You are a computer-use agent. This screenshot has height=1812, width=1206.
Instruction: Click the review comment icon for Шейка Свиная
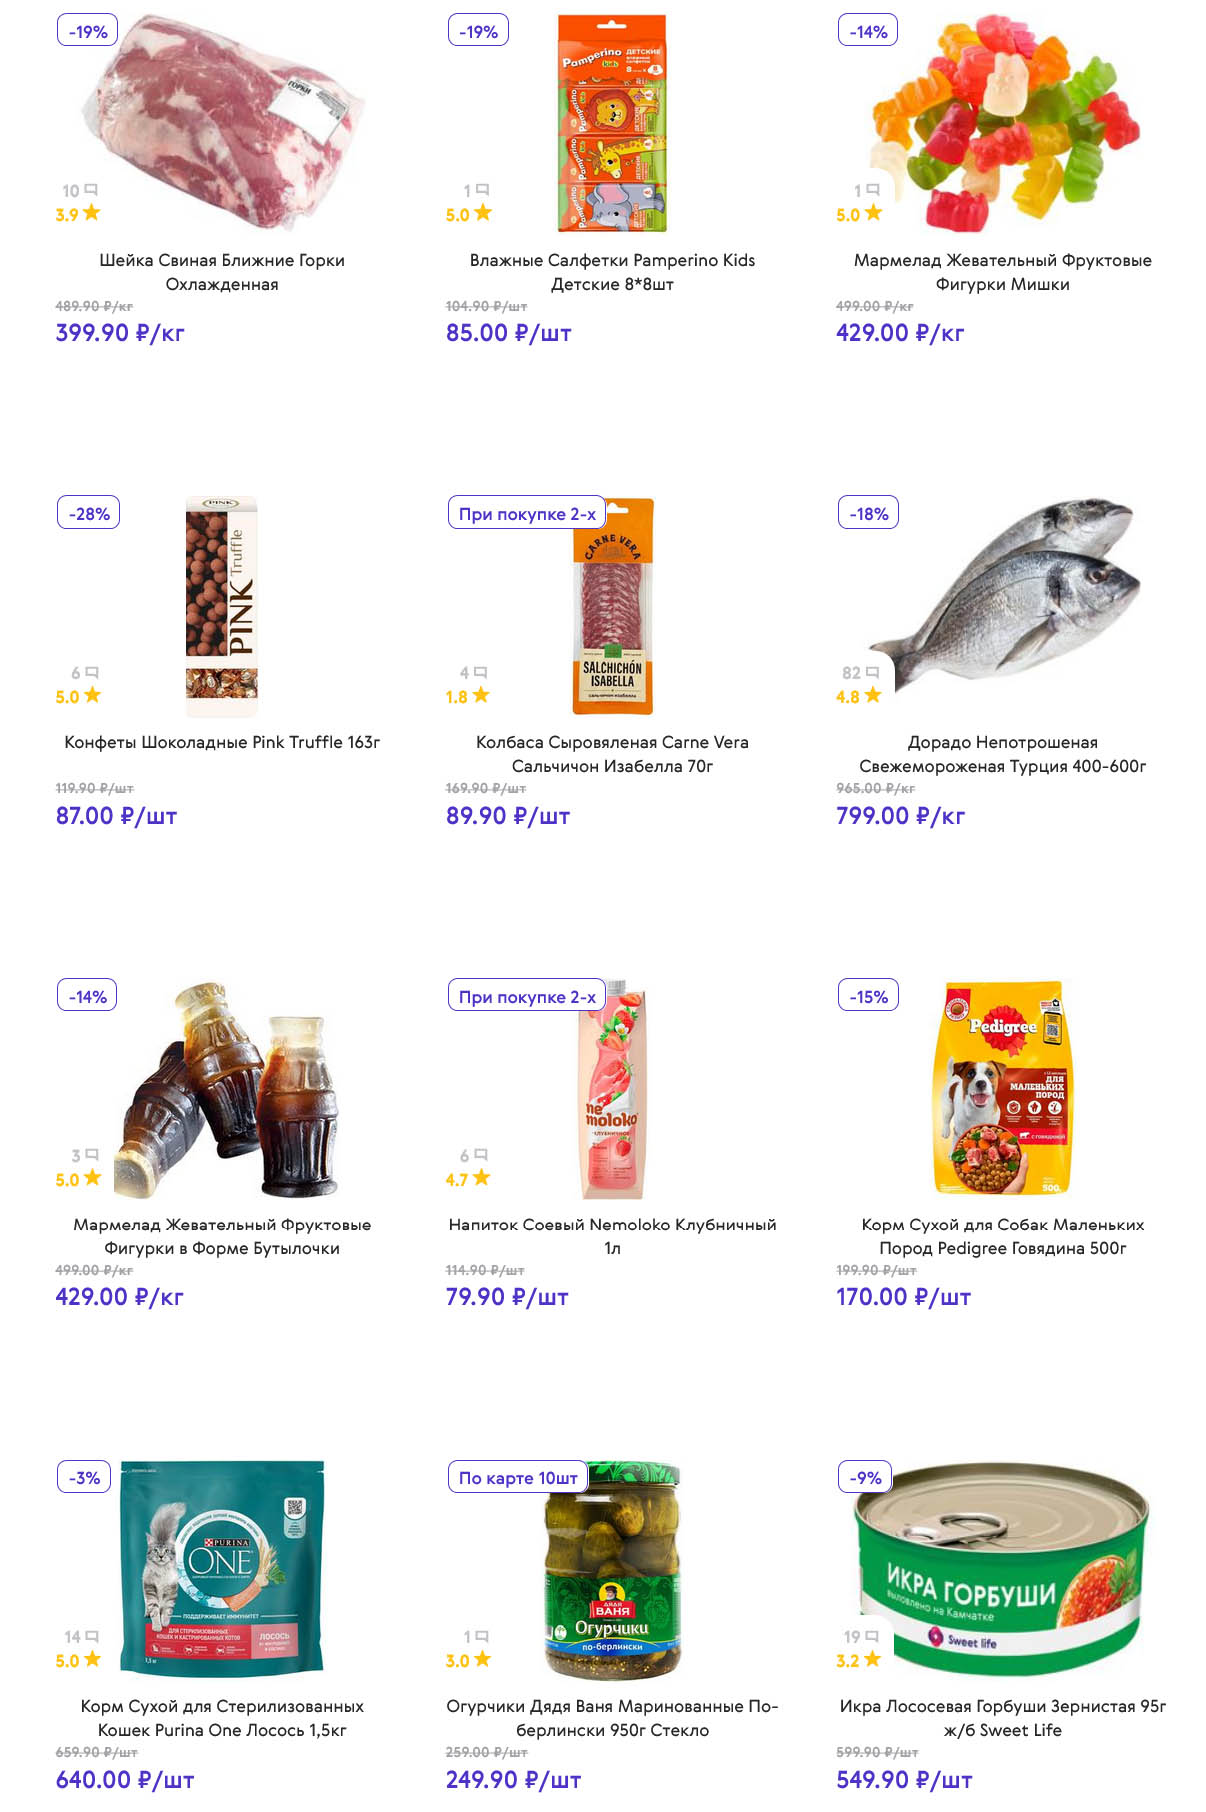coord(92,190)
